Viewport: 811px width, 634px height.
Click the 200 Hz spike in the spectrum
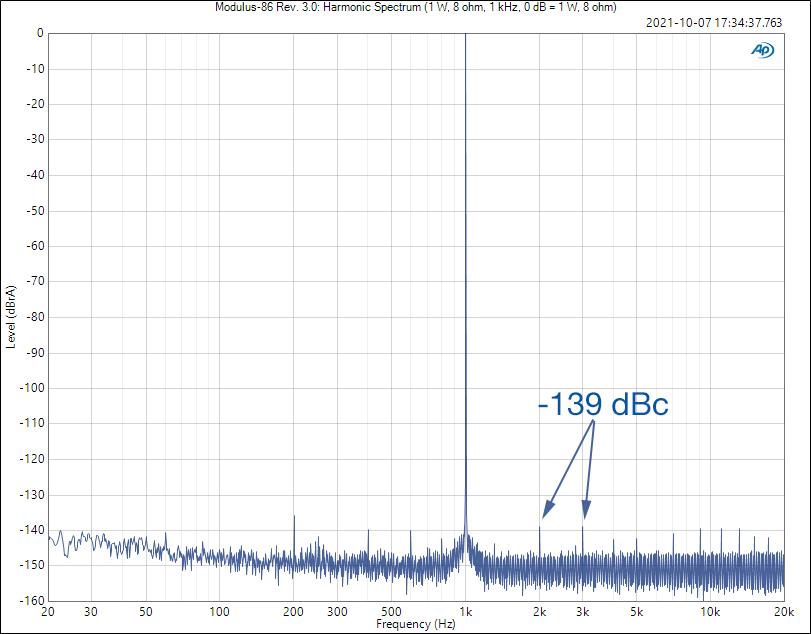[294, 538]
